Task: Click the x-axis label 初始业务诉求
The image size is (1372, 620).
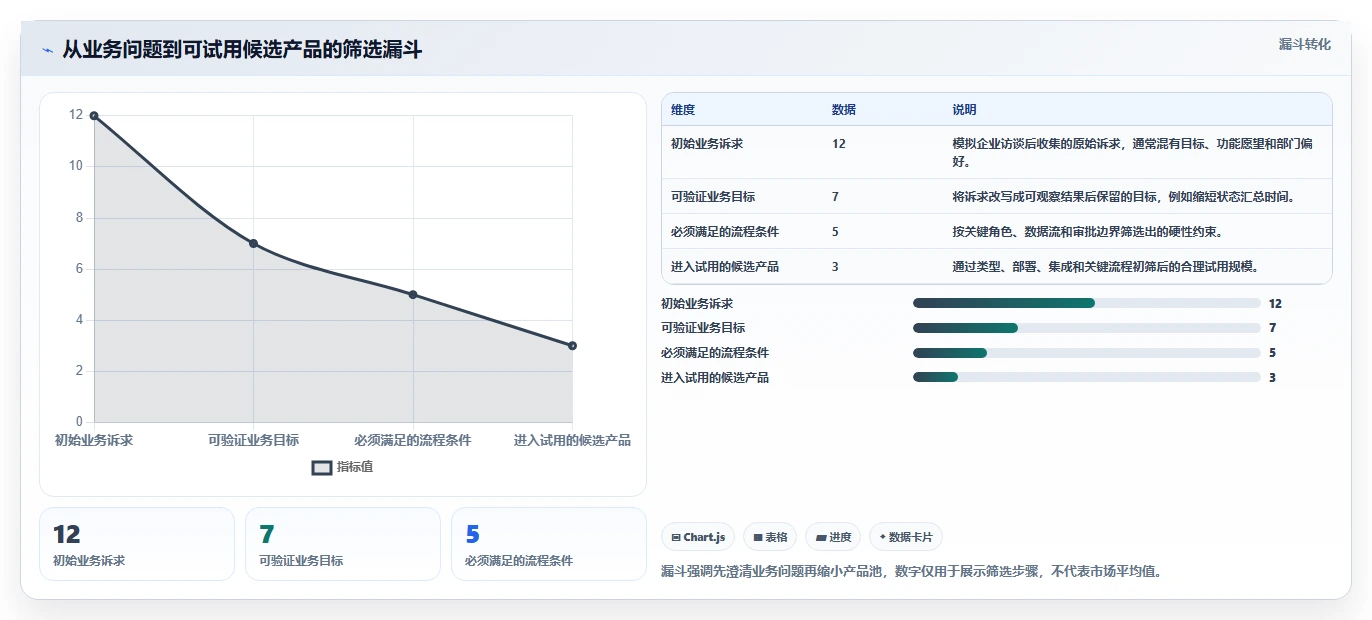Action: 94,440
